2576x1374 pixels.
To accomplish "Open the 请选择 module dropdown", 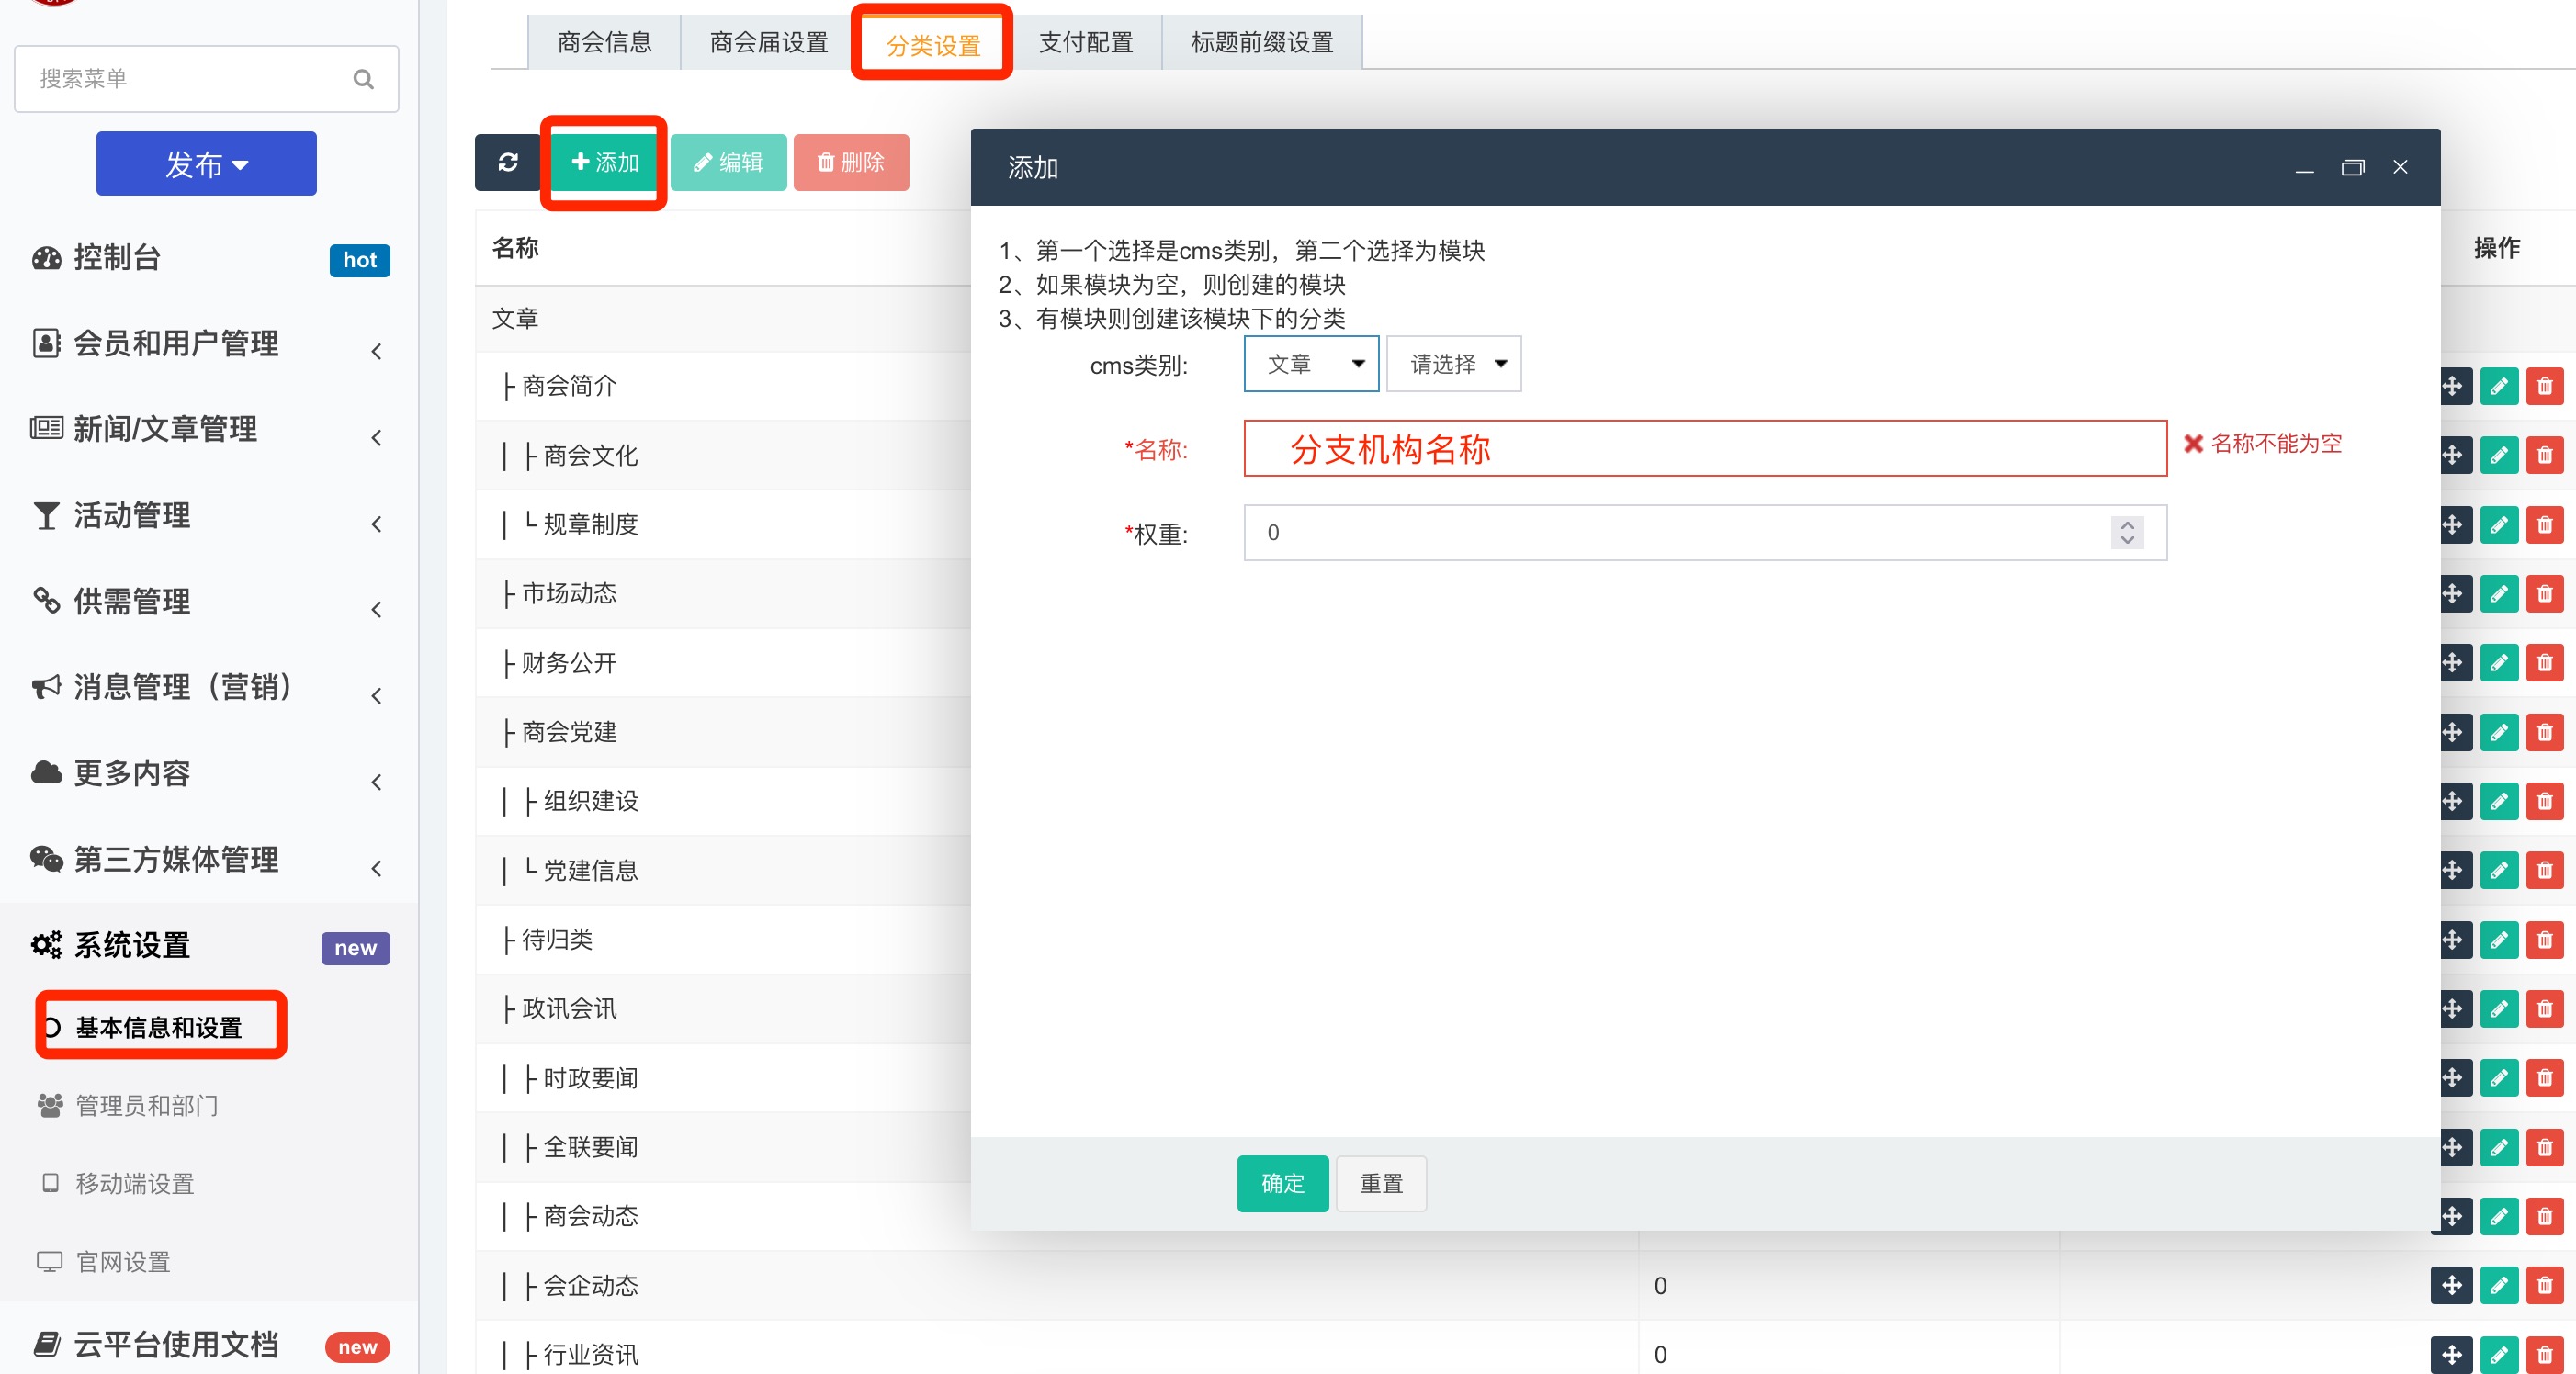I will pyautogui.click(x=1453, y=364).
